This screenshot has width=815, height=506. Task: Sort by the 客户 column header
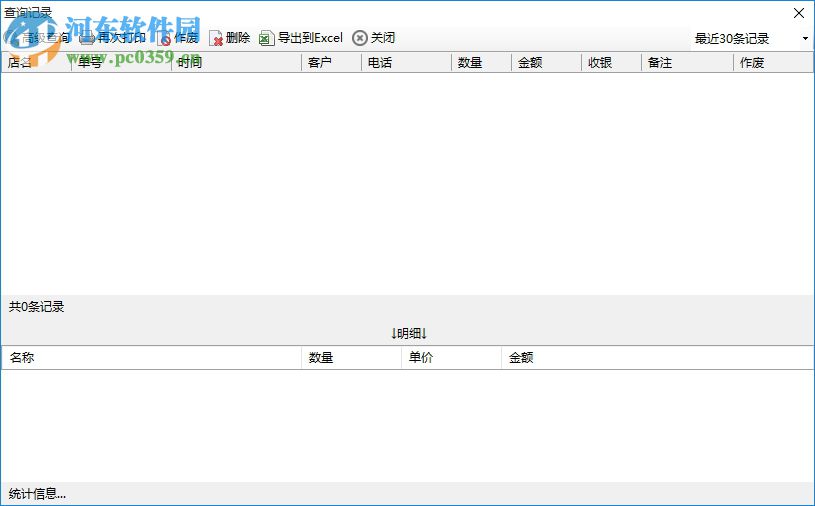click(x=331, y=62)
